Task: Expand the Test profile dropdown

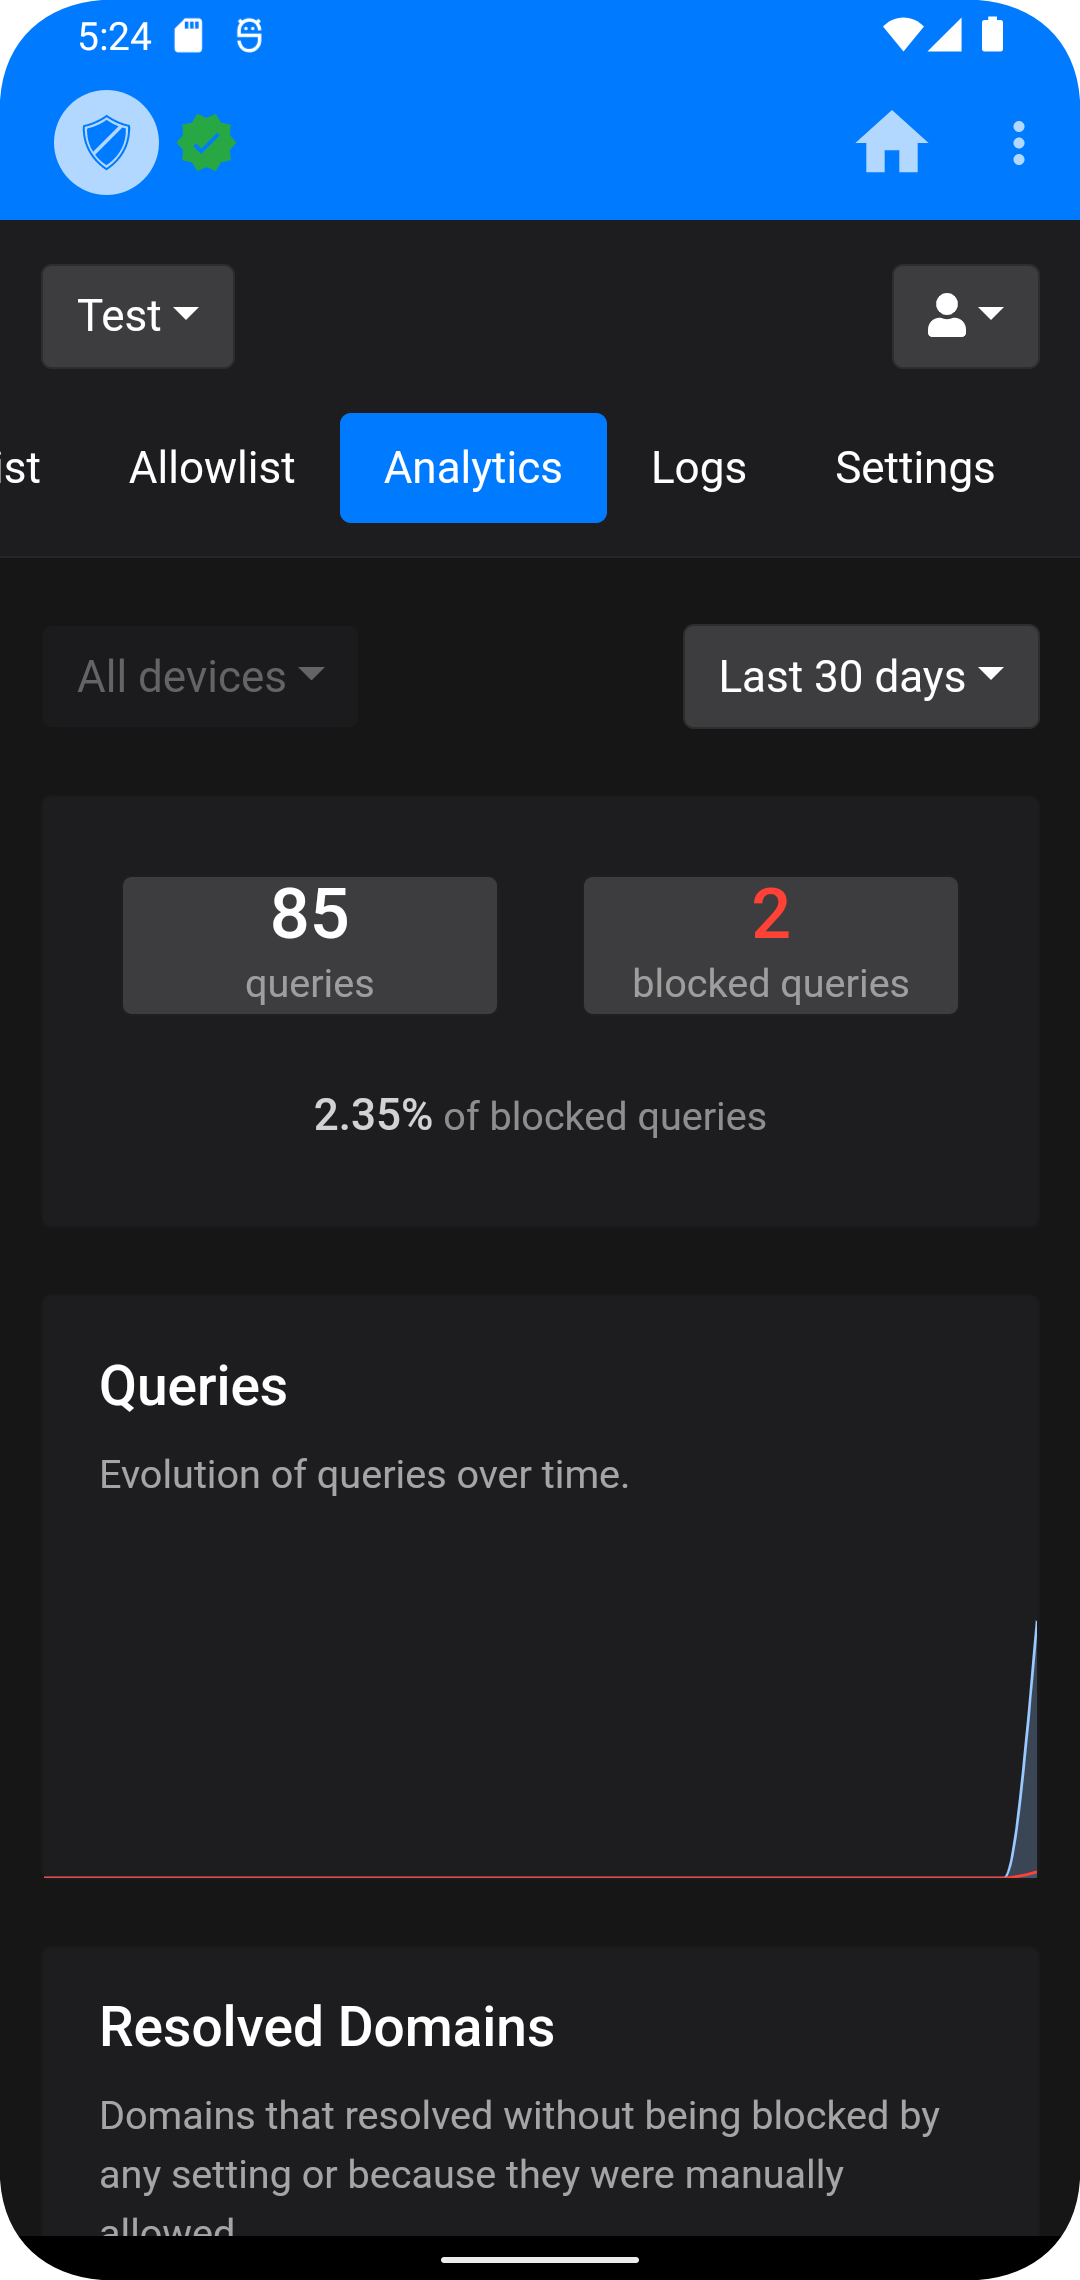Action: tap(138, 316)
